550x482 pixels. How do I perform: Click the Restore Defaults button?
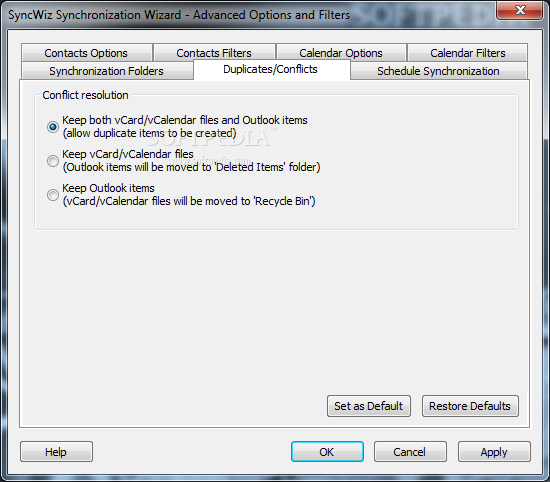point(470,406)
